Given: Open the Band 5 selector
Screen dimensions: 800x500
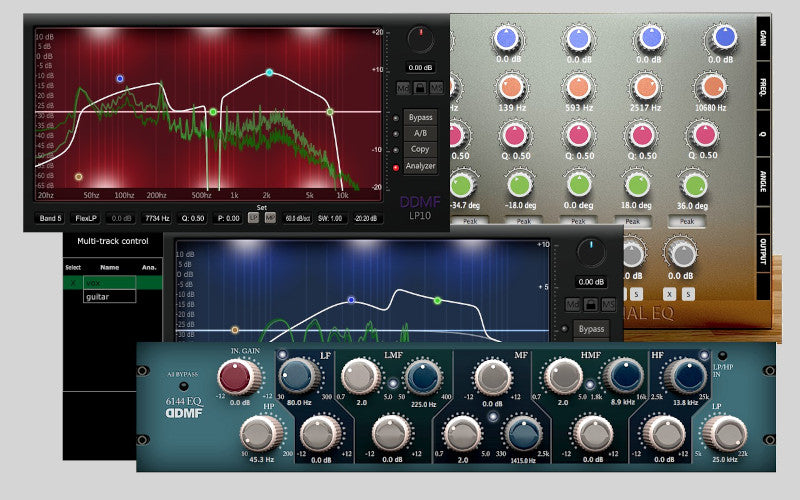Looking at the screenshot, I should [x=50, y=217].
